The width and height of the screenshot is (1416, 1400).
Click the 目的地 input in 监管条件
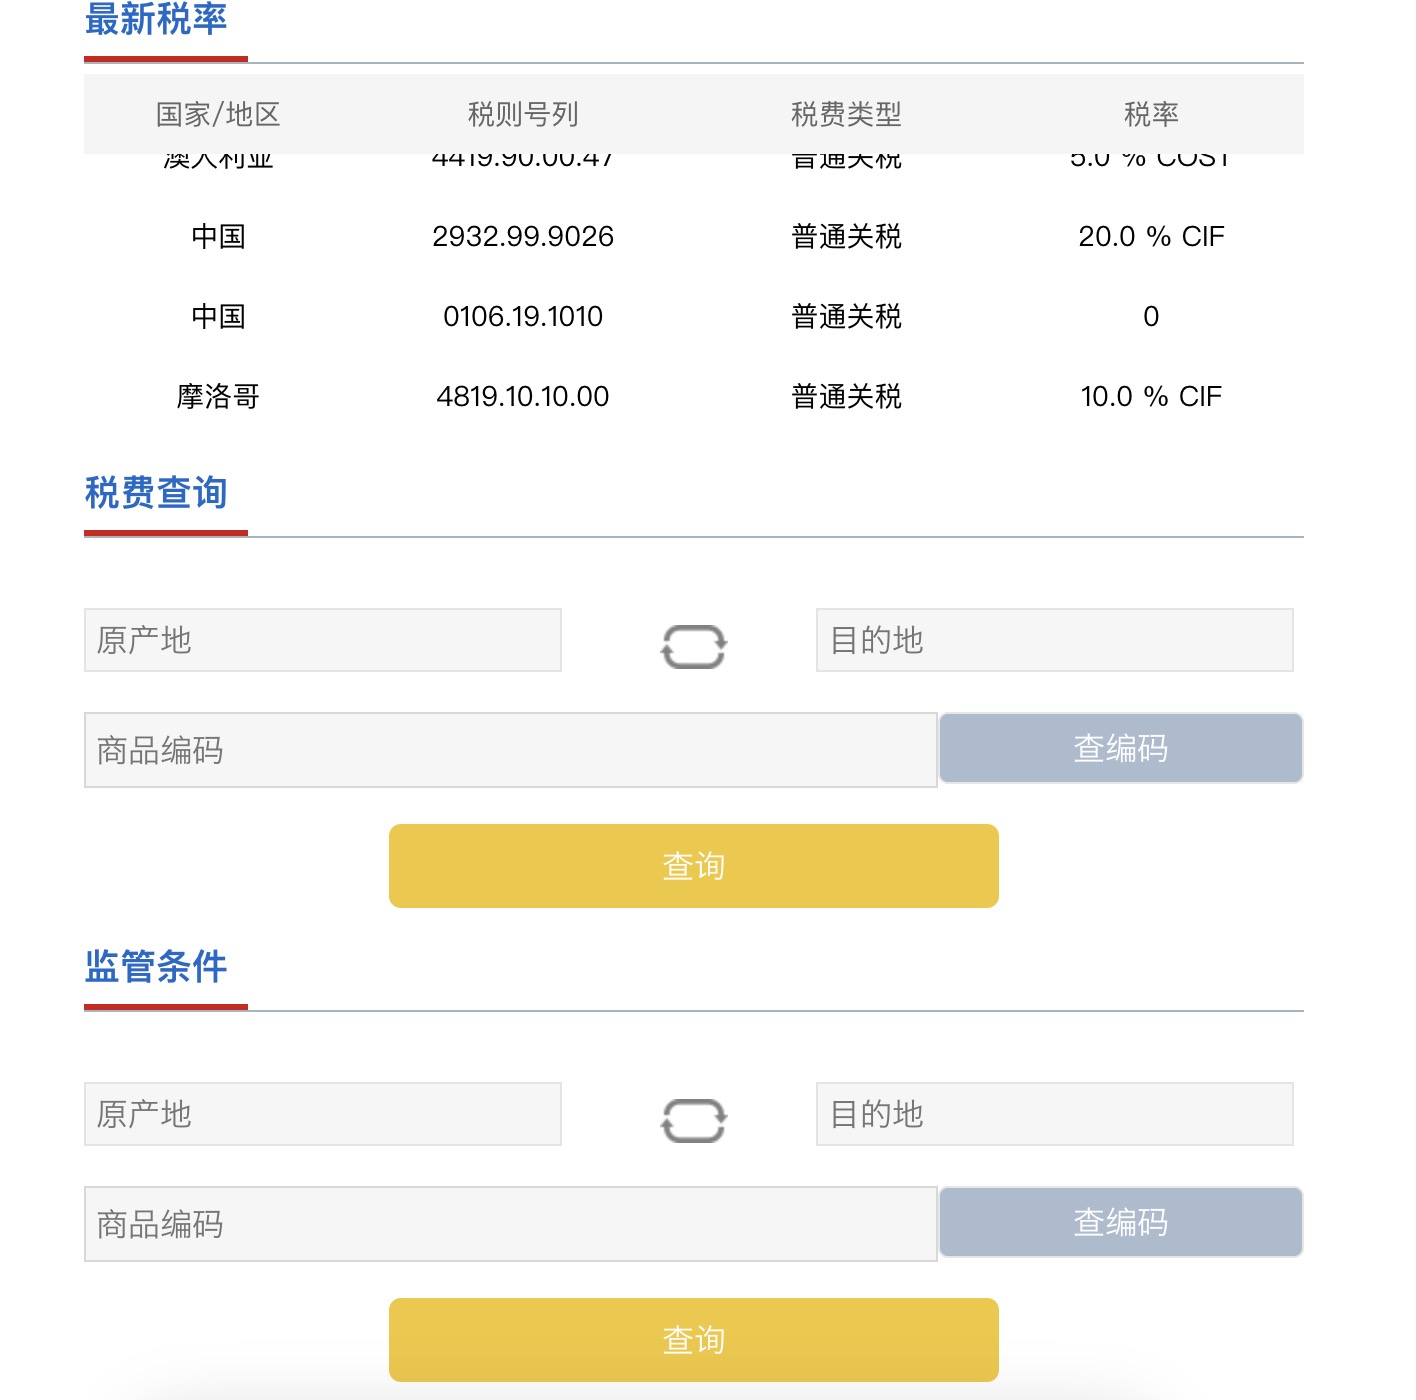[x=1053, y=1113]
